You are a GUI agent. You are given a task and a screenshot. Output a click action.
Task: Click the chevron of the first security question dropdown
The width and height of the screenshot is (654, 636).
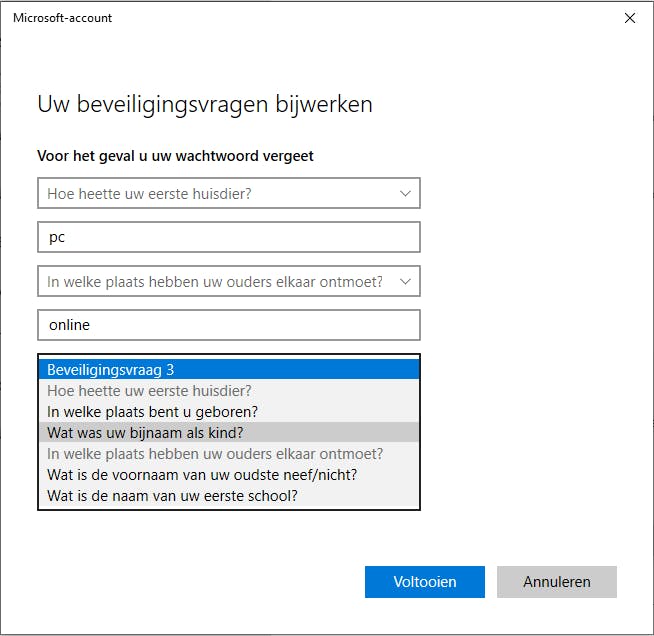(405, 193)
